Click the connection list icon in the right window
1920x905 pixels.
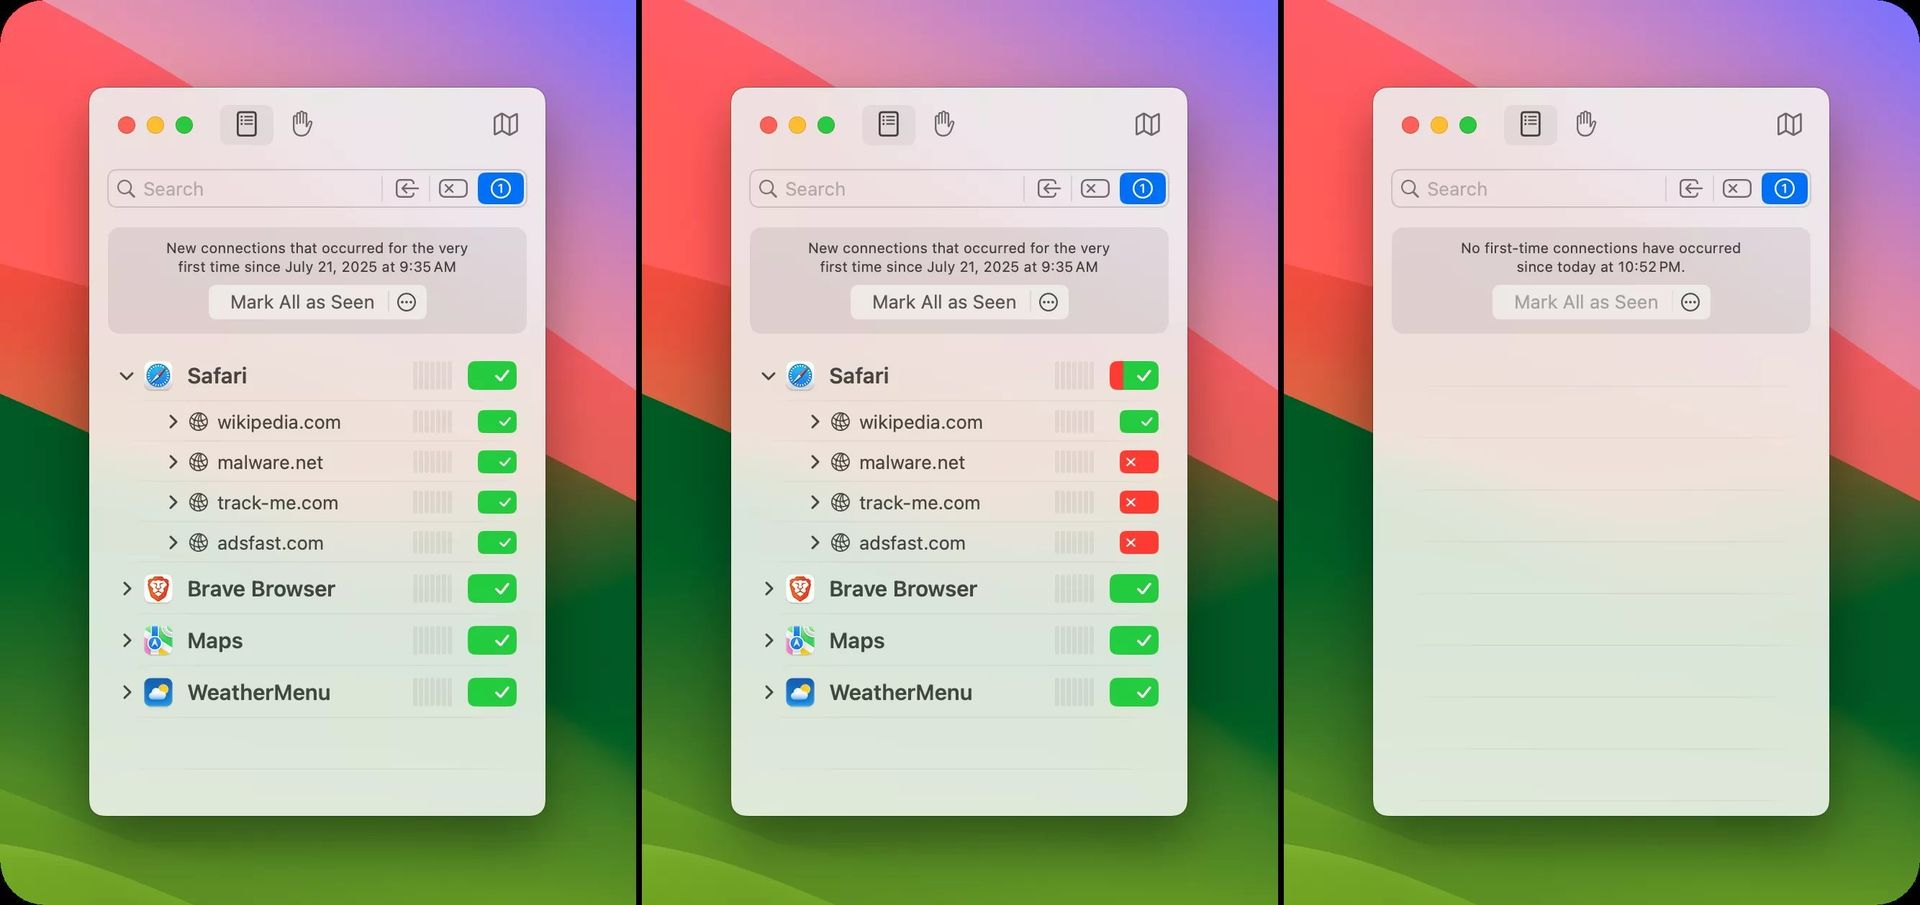pos(1530,124)
